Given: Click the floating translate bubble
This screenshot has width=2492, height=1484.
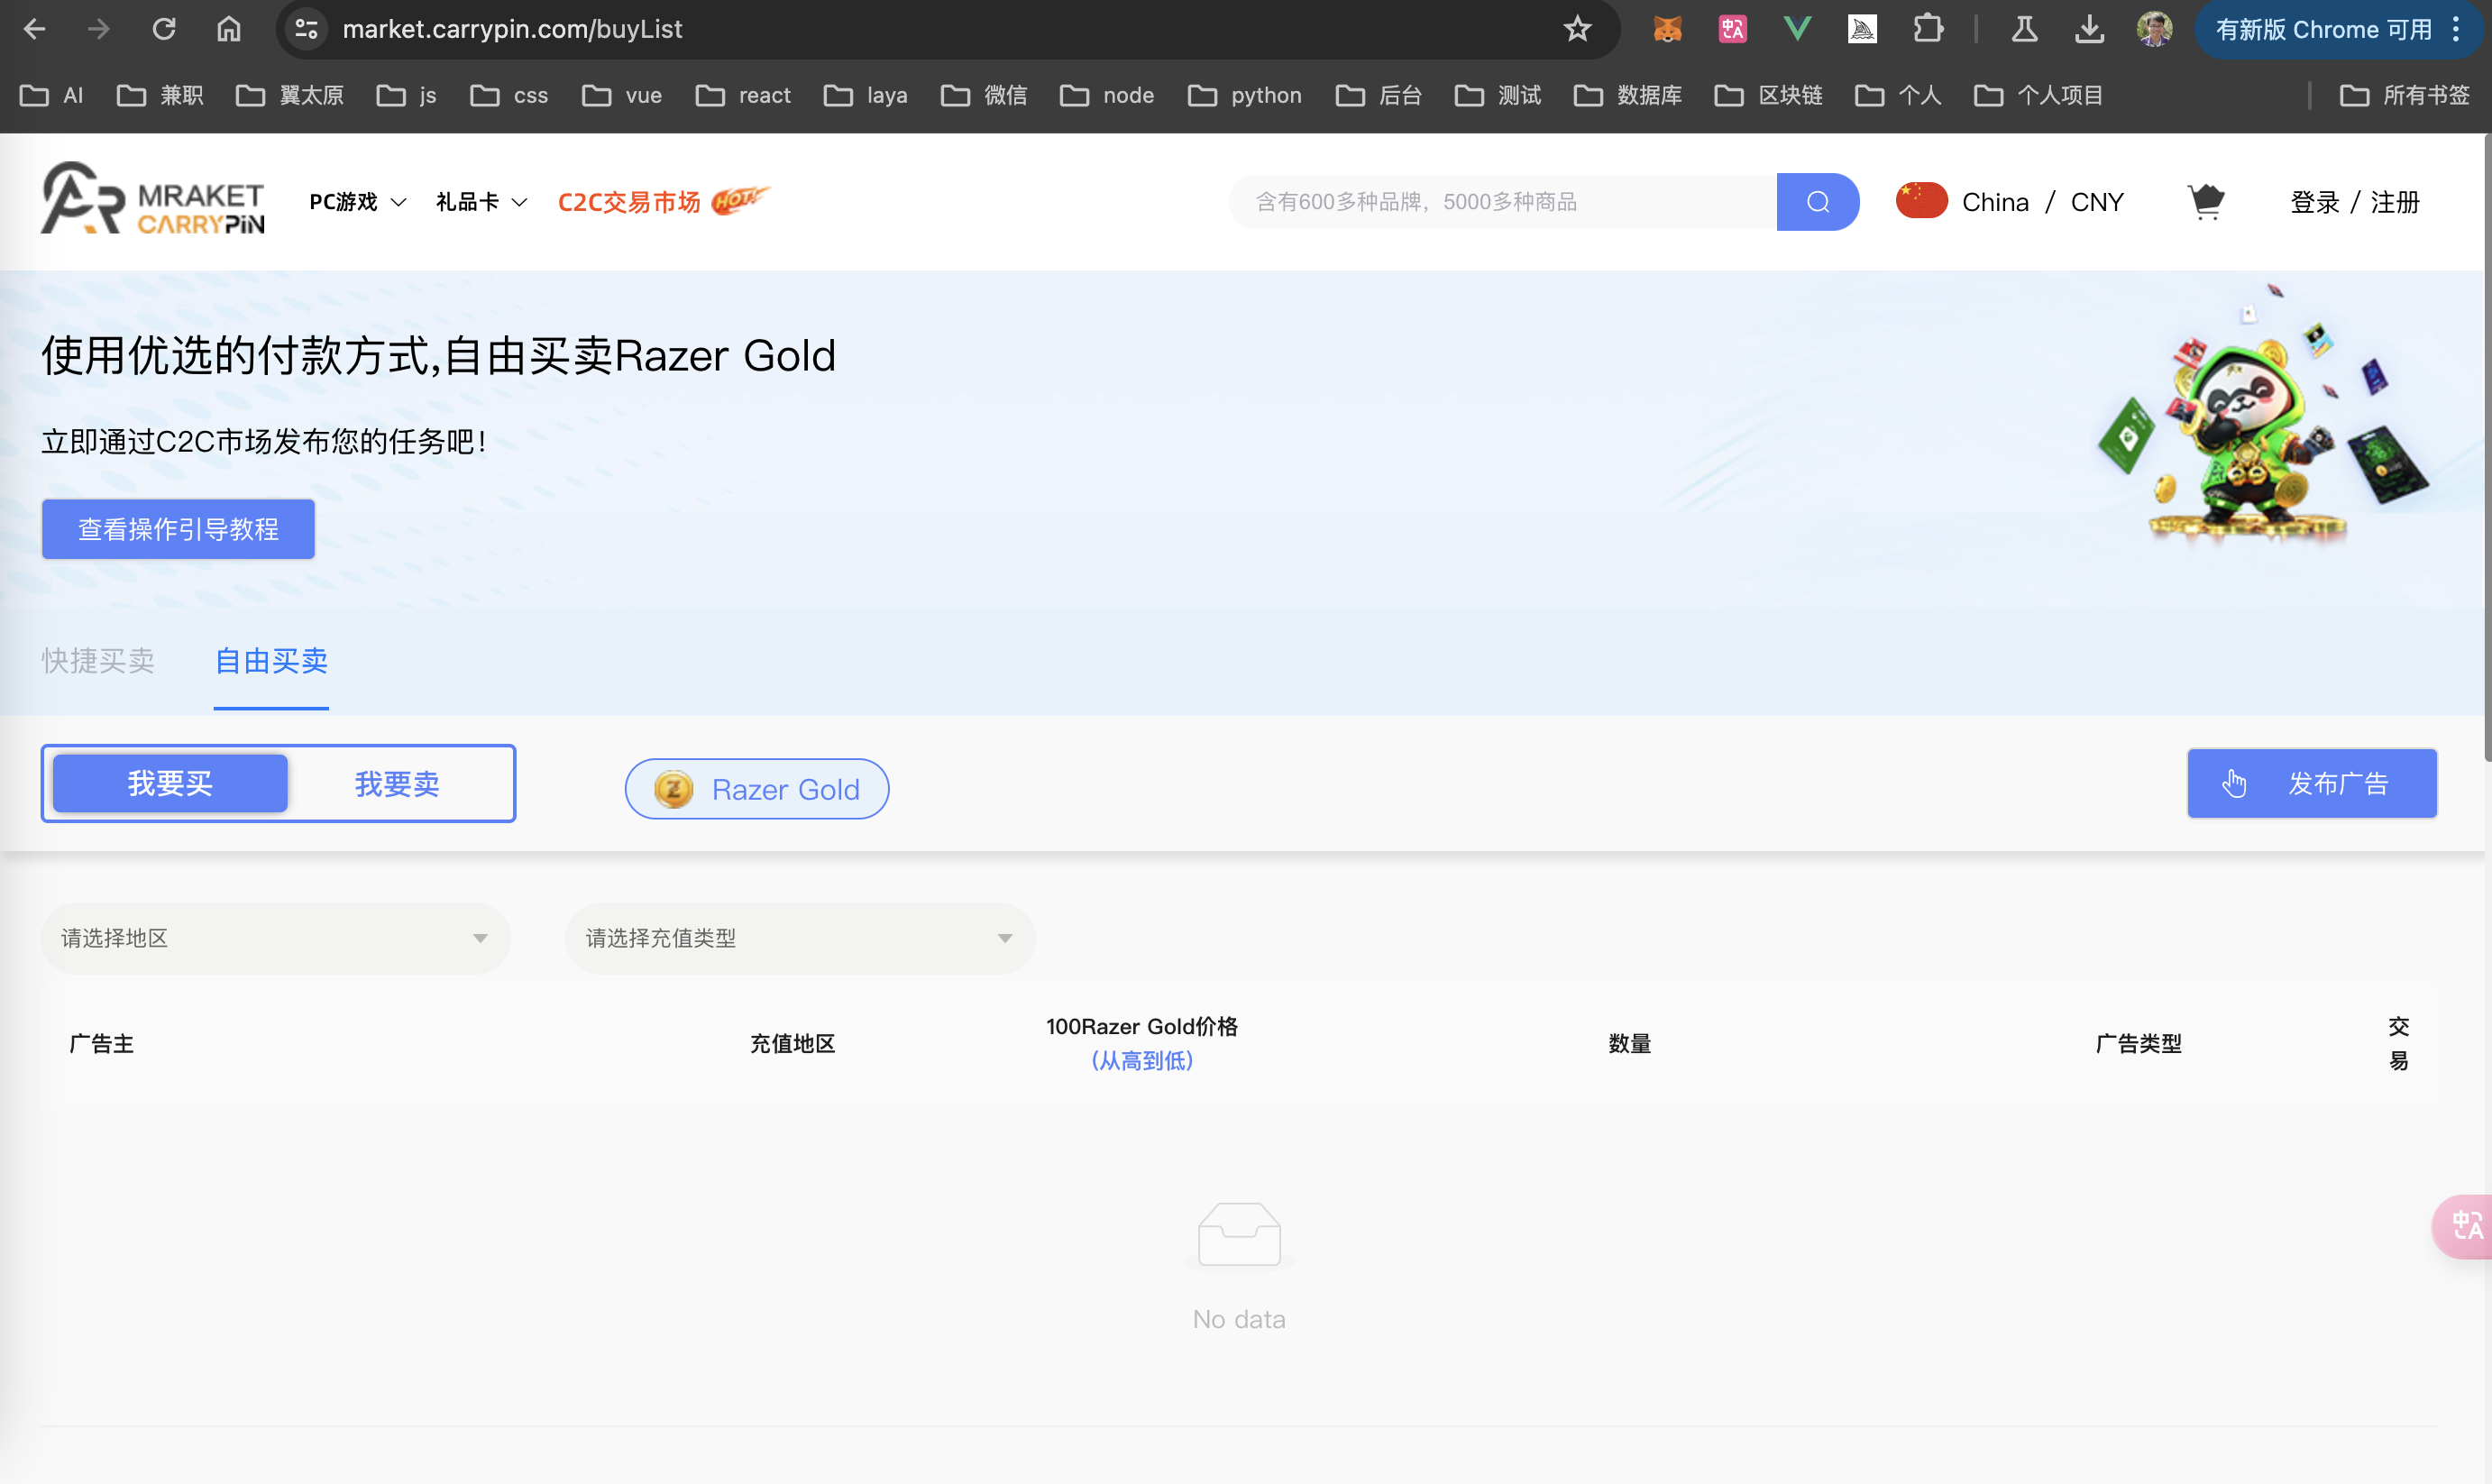Looking at the screenshot, I should 2463,1226.
